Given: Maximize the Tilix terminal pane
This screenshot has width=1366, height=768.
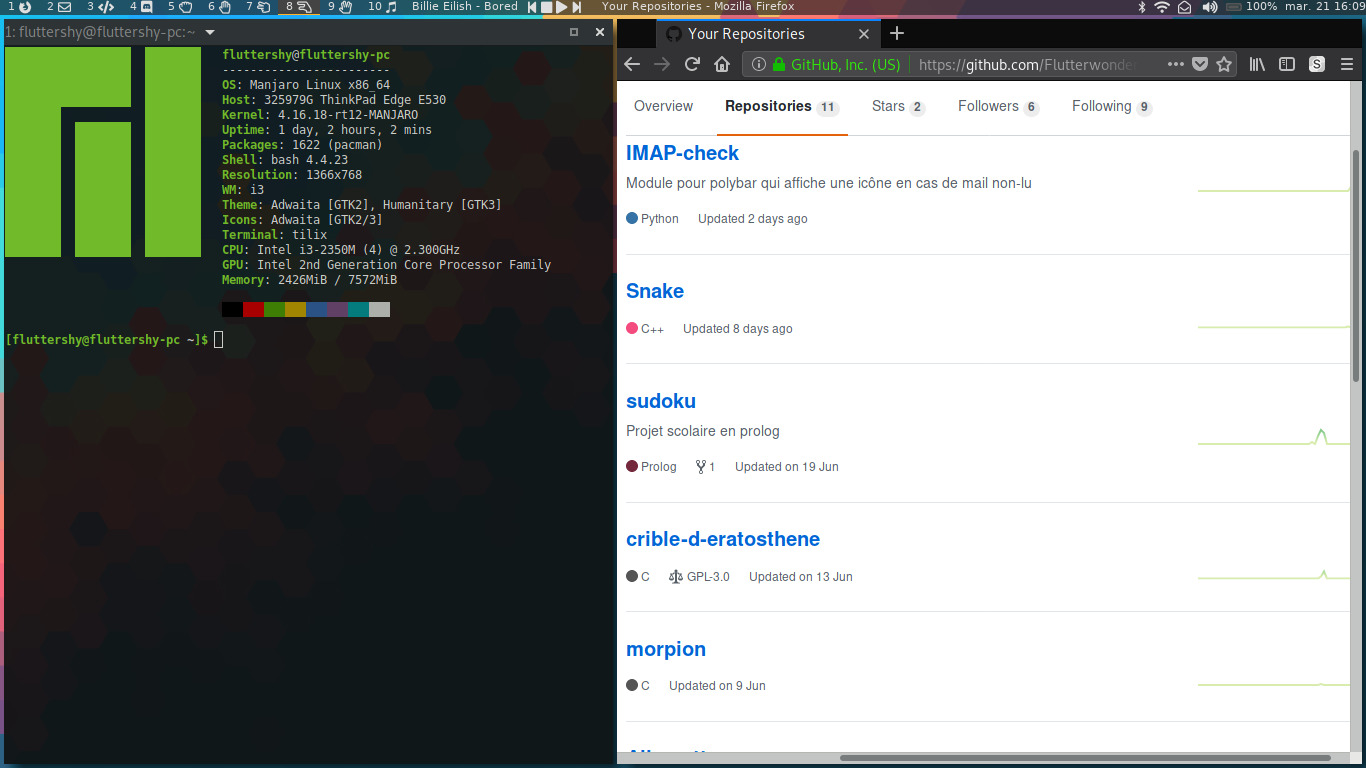Looking at the screenshot, I should [x=574, y=32].
